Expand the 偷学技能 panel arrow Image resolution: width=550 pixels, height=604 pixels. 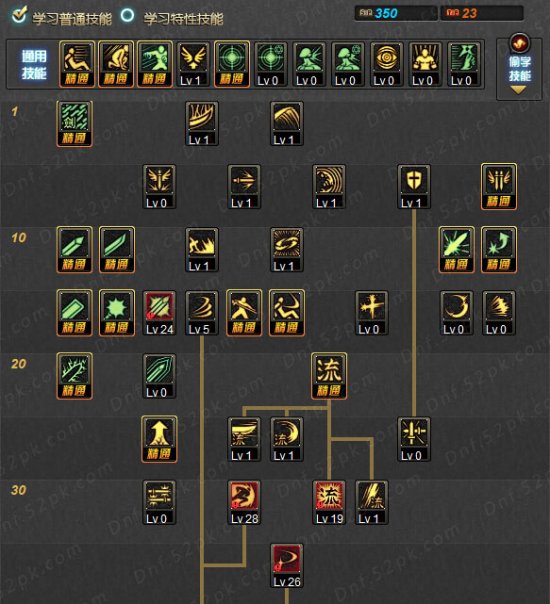pyautogui.click(x=518, y=90)
